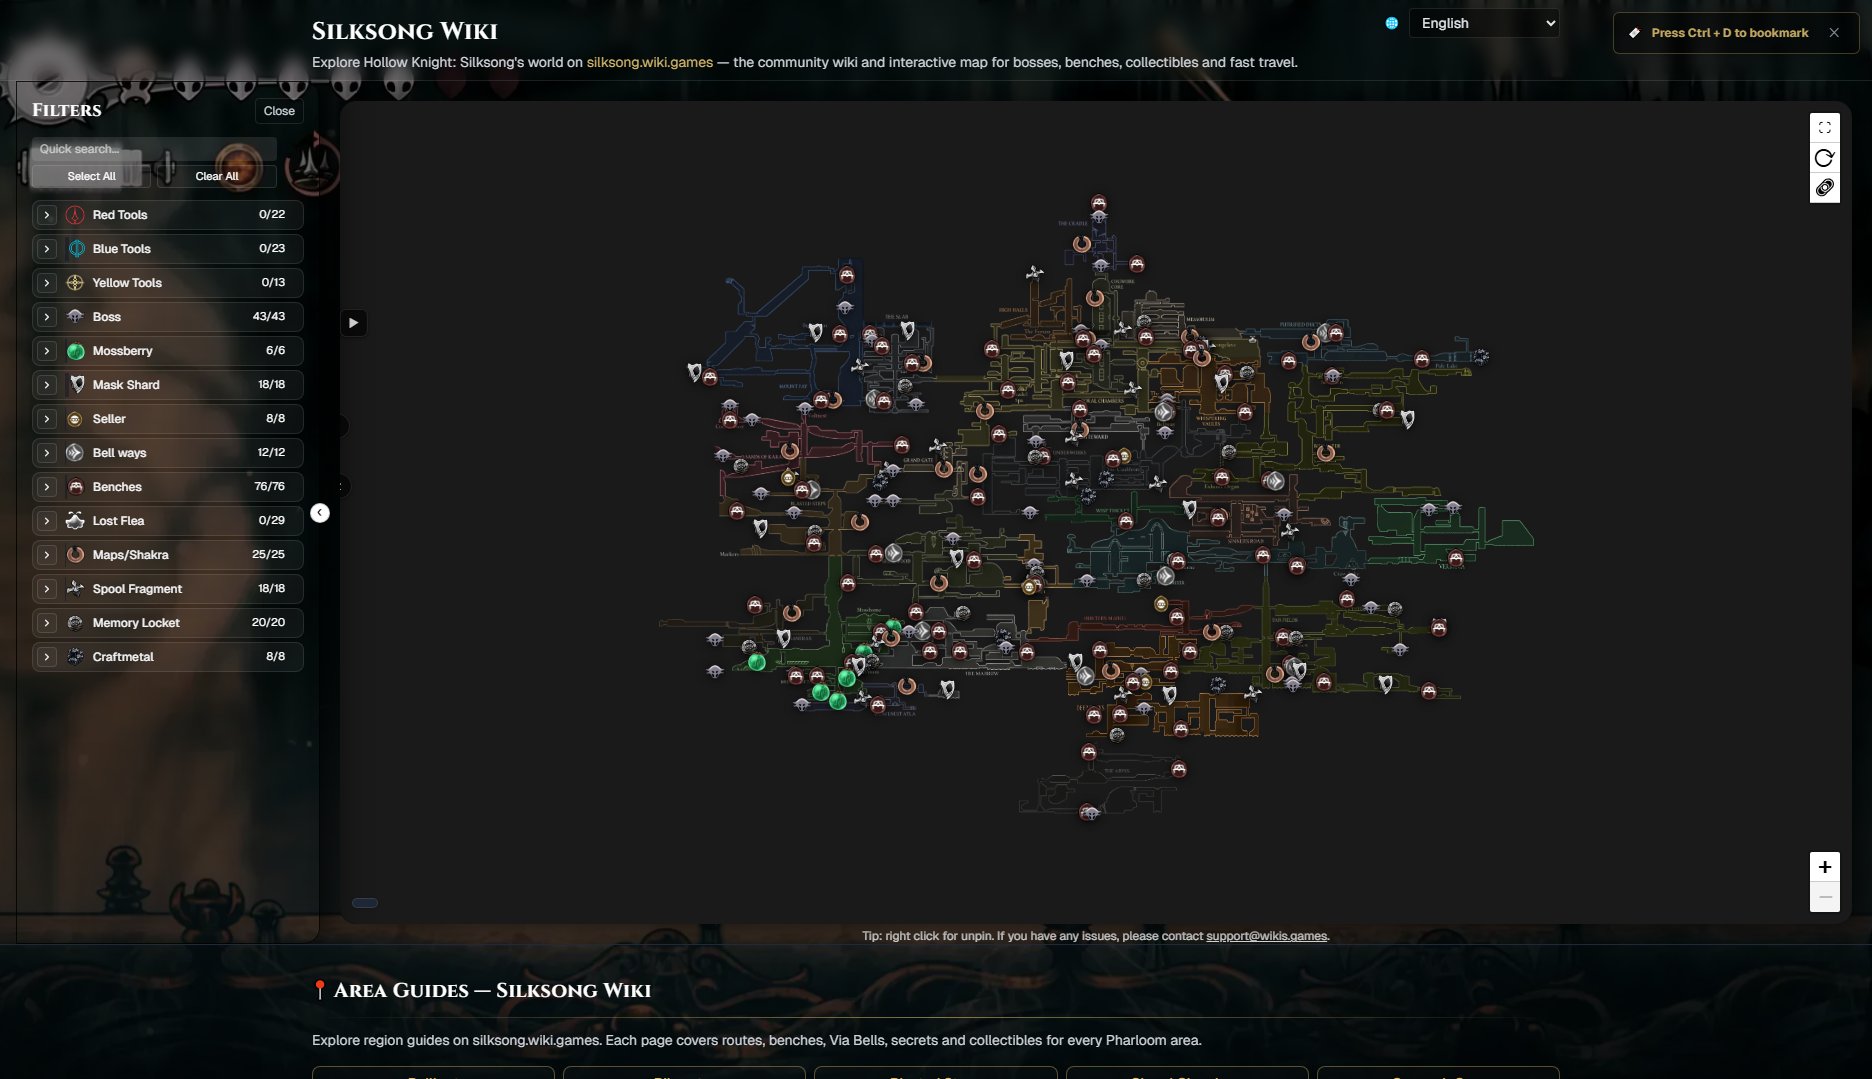Open the English language dropdown
Image resolution: width=1872 pixels, height=1079 pixels.
point(1483,23)
